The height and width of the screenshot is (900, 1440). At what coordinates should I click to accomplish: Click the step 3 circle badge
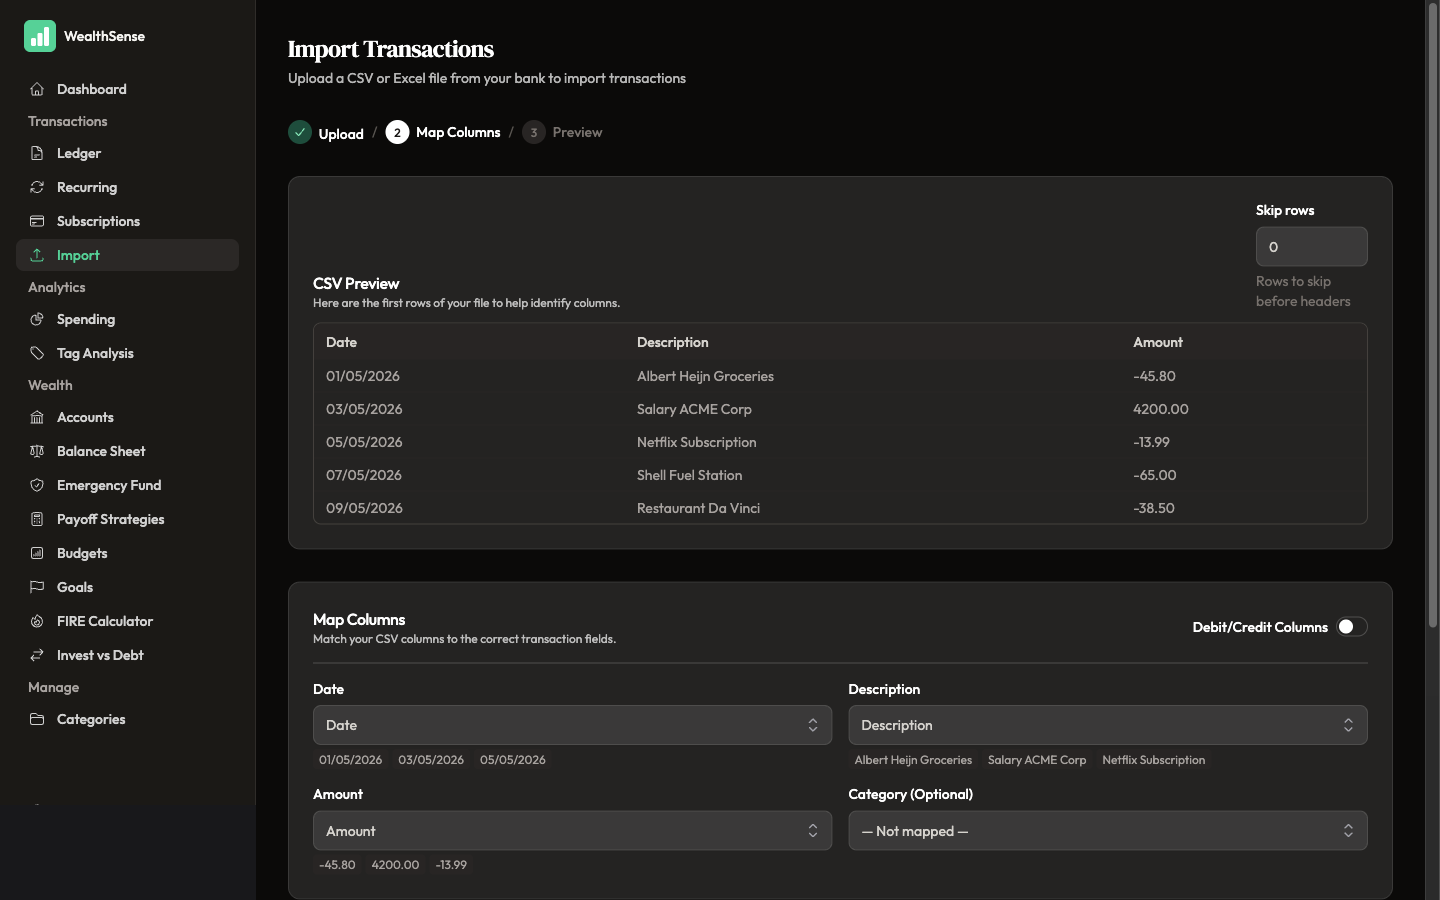click(534, 132)
